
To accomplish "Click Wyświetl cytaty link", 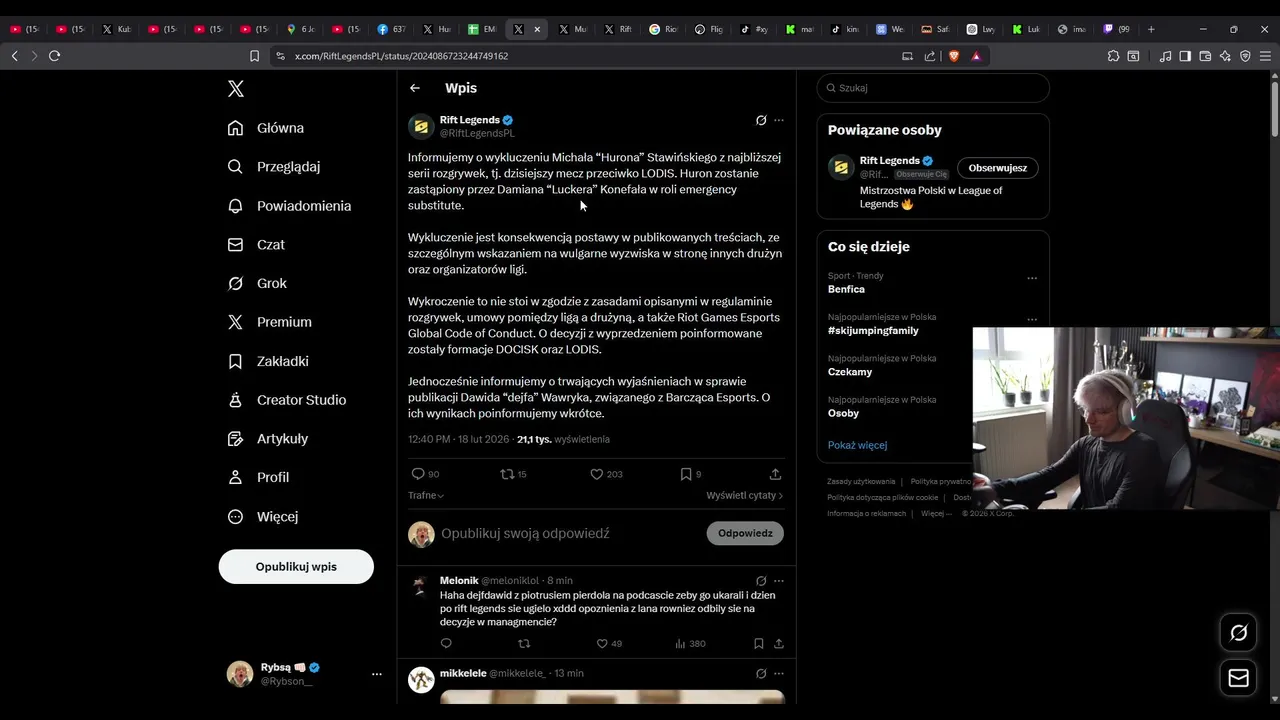I will point(745,495).
